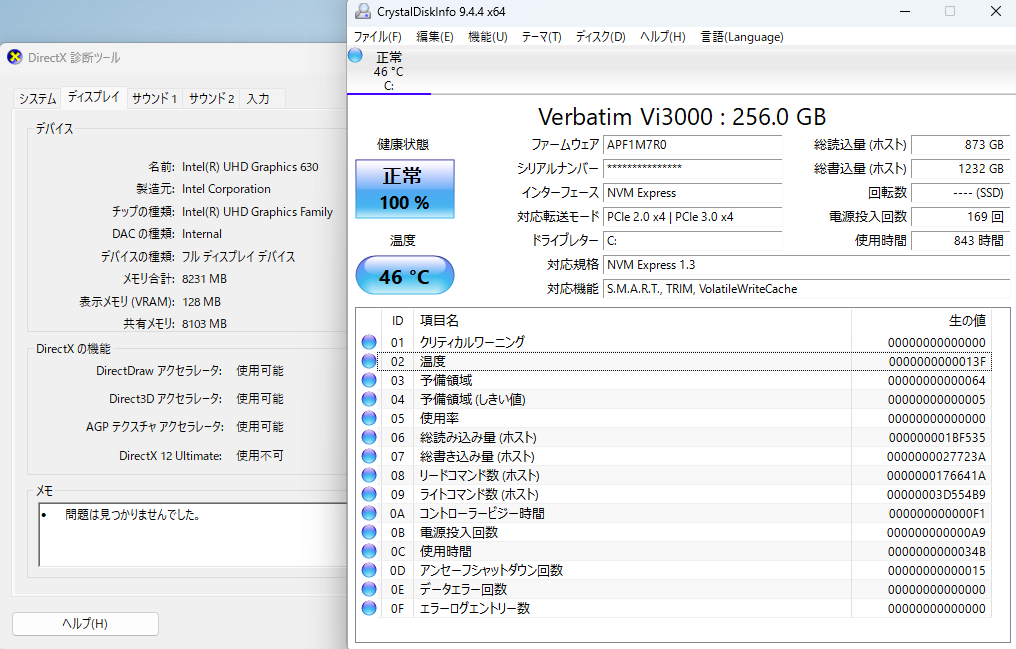Open the ディスク(D) menu
1016x649 pixels.
(601, 37)
